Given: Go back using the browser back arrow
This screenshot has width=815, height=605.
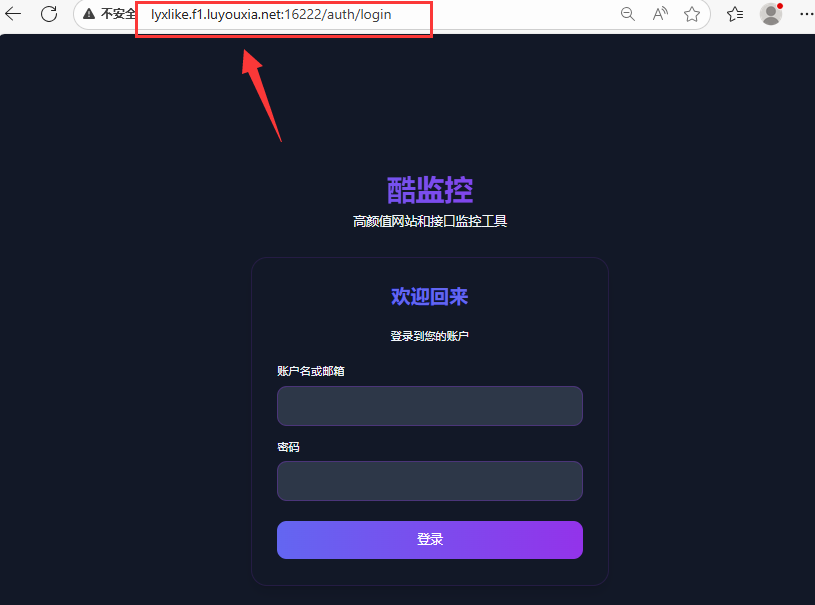Looking at the screenshot, I should [13, 14].
